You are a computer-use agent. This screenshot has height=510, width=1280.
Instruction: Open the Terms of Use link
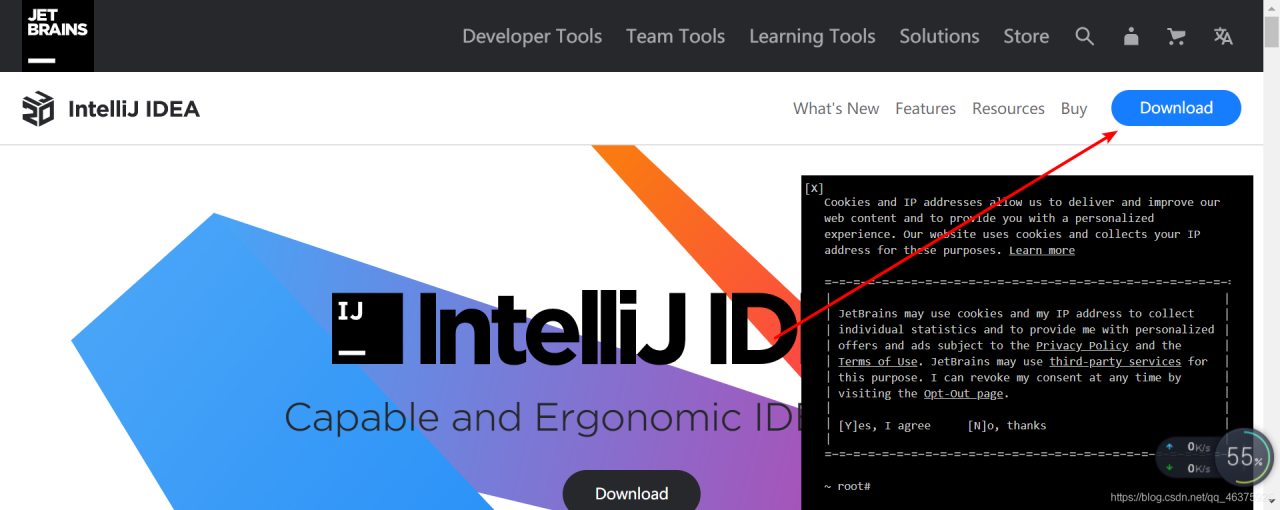point(877,361)
